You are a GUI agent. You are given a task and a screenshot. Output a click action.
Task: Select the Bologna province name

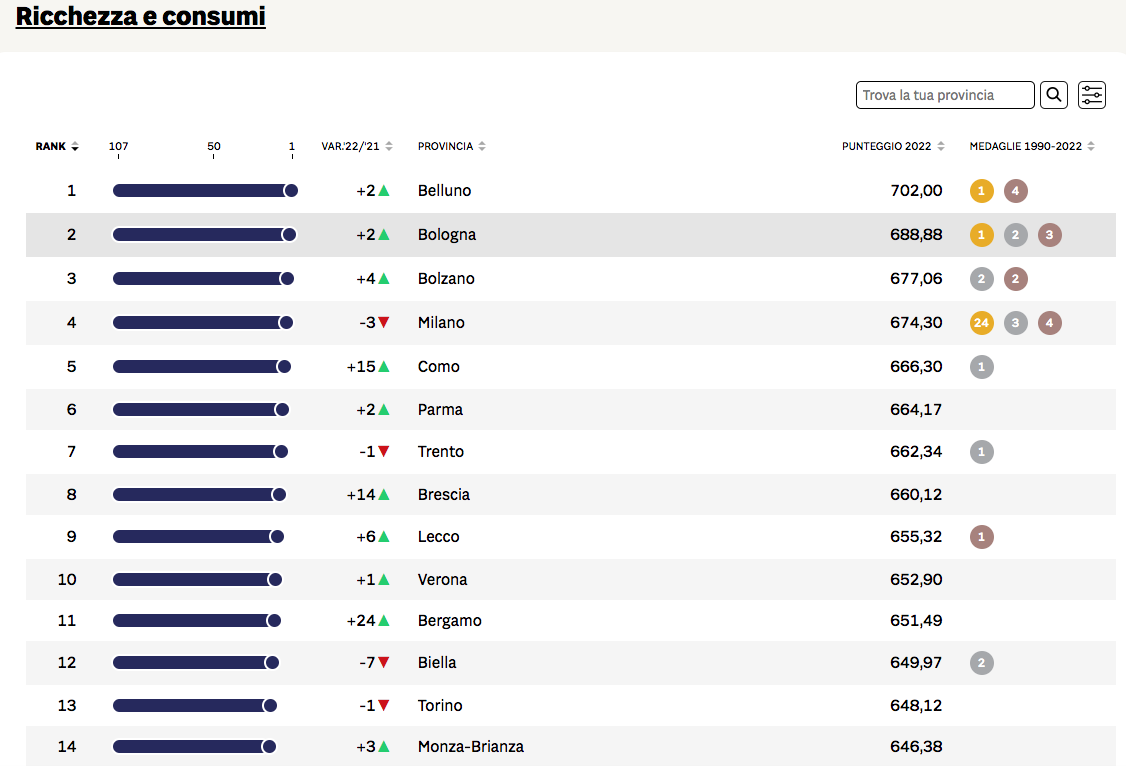point(447,235)
